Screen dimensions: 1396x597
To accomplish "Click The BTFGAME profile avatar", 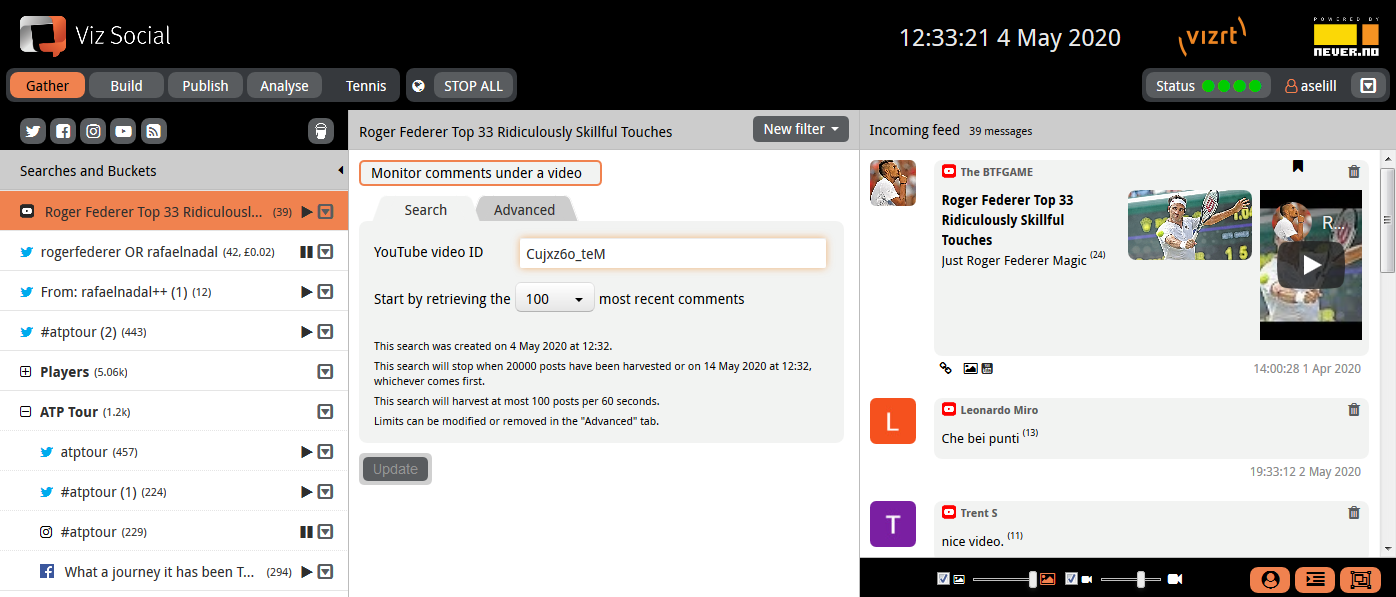I will 892,183.
